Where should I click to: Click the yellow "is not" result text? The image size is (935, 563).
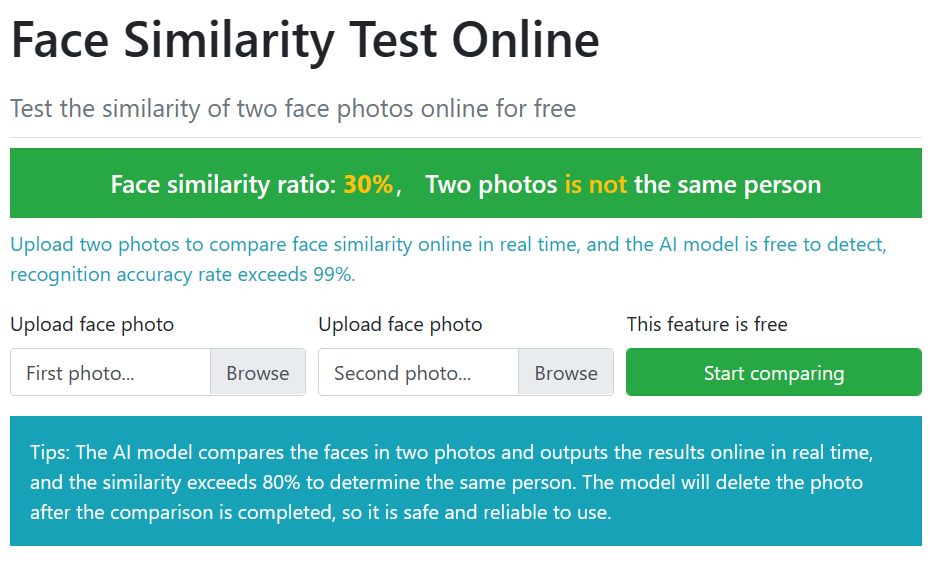pyautogui.click(x=595, y=184)
